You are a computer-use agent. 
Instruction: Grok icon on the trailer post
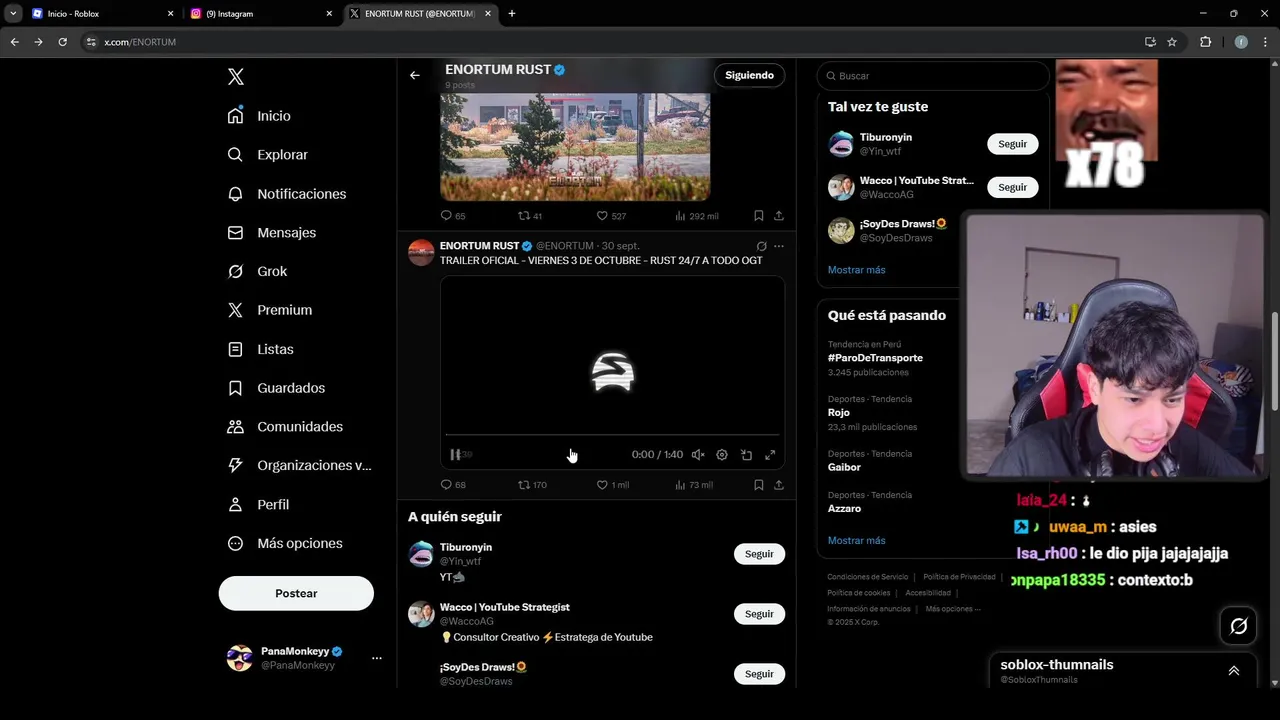(x=761, y=246)
